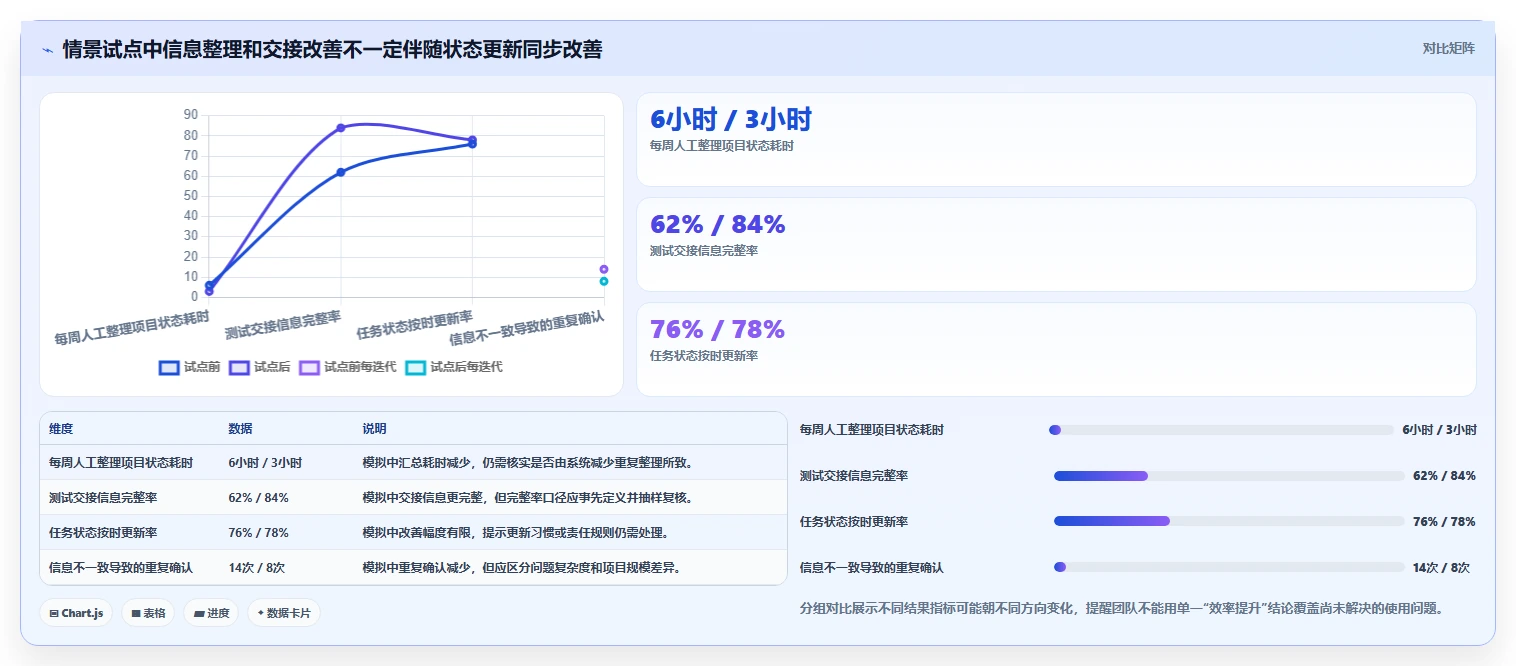
Task: Click table value 6小时 / 3小时
Action: coord(265,463)
